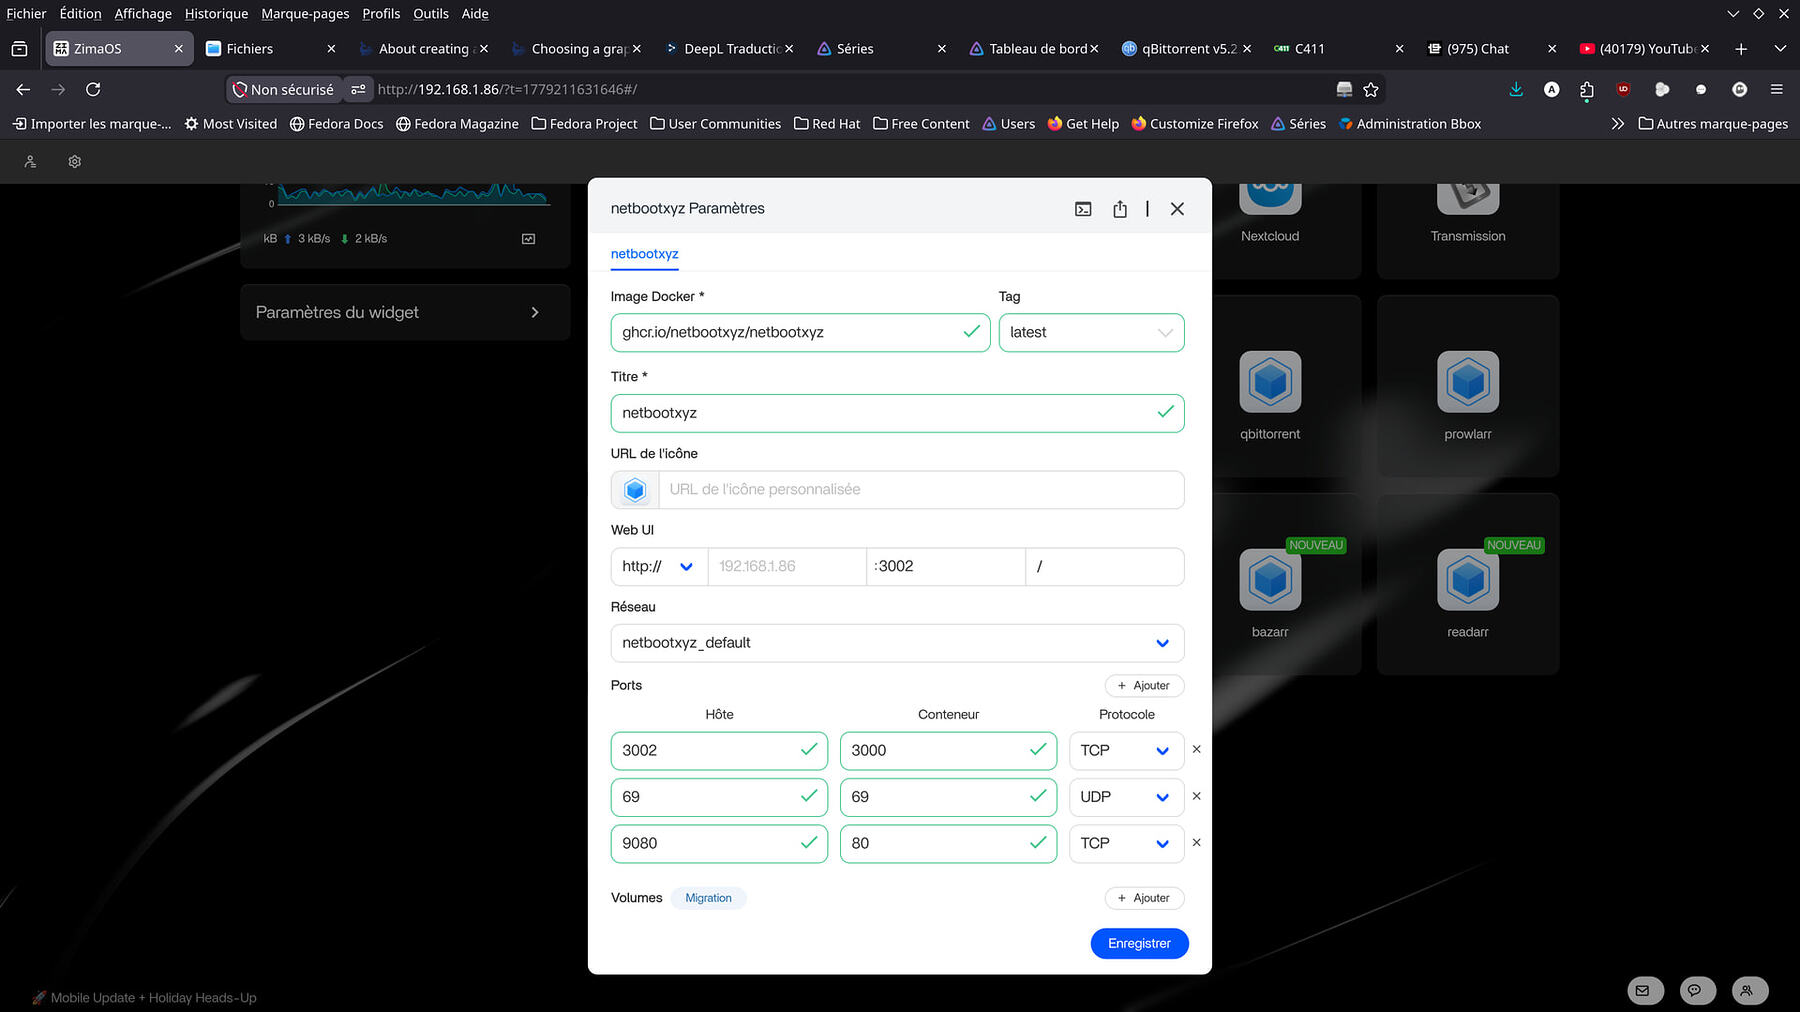Open the http:// protocol dropdown

(x=658, y=566)
